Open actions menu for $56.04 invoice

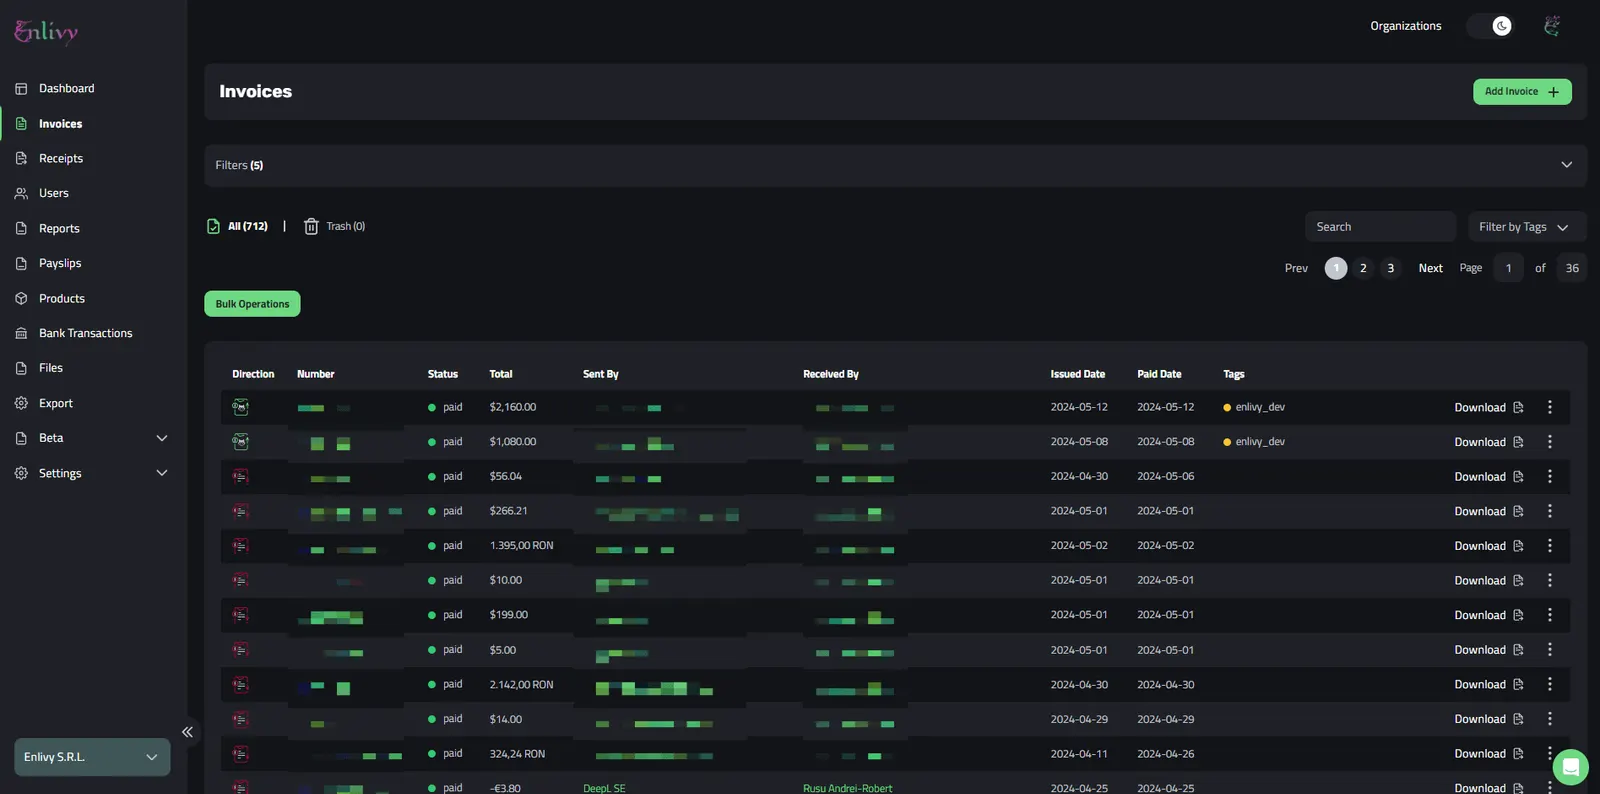point(1550,477)
